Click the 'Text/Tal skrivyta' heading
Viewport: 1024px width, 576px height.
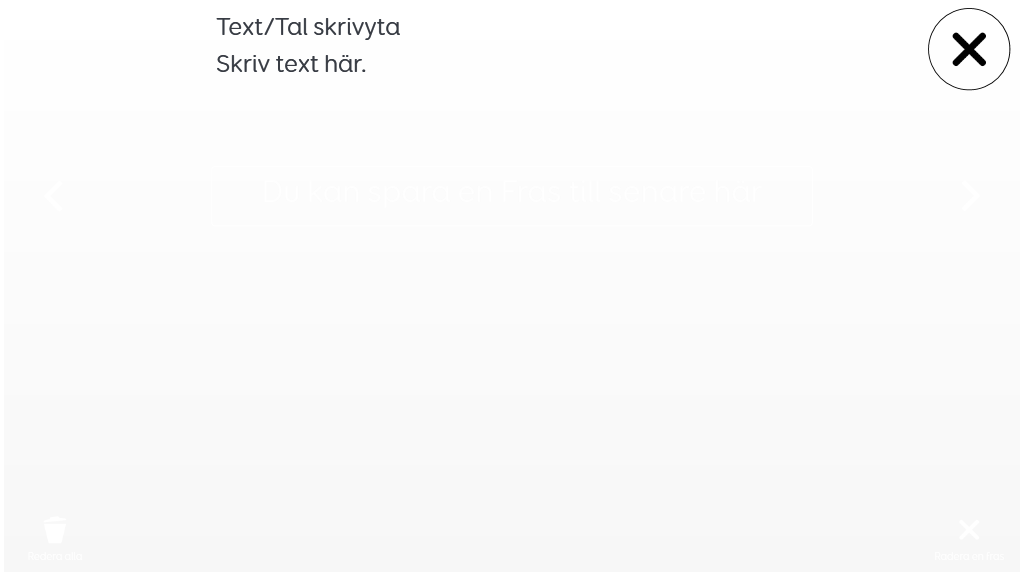coord(308,26)
